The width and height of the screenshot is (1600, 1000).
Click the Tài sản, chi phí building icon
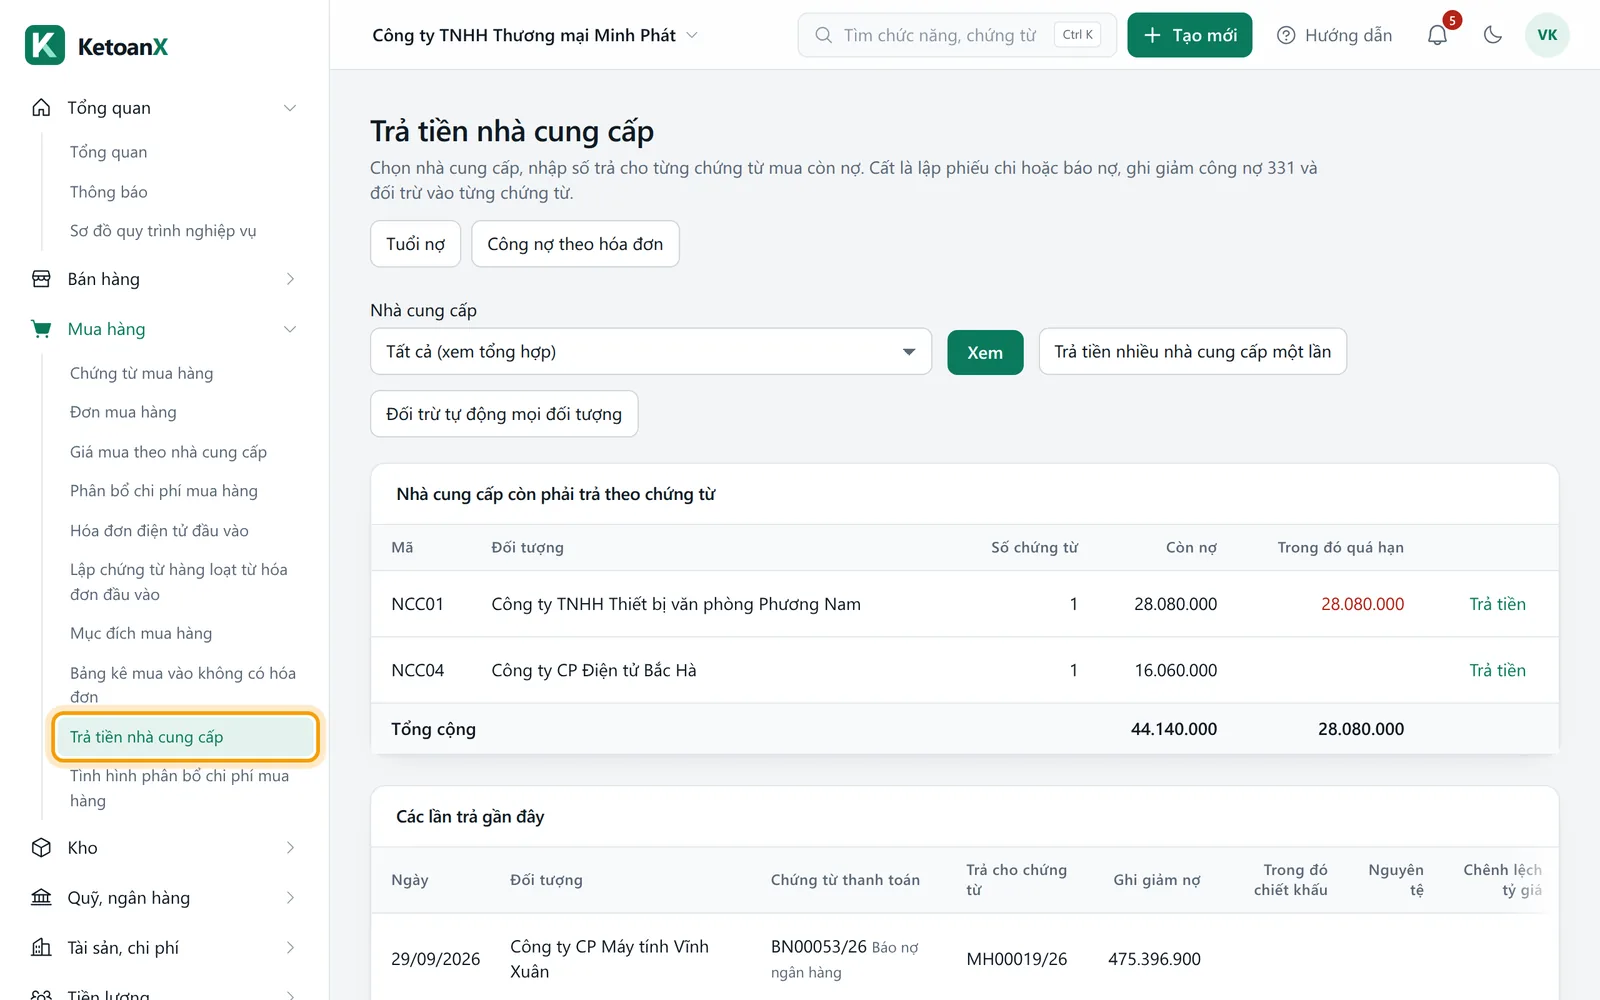[x=41, y=948]
